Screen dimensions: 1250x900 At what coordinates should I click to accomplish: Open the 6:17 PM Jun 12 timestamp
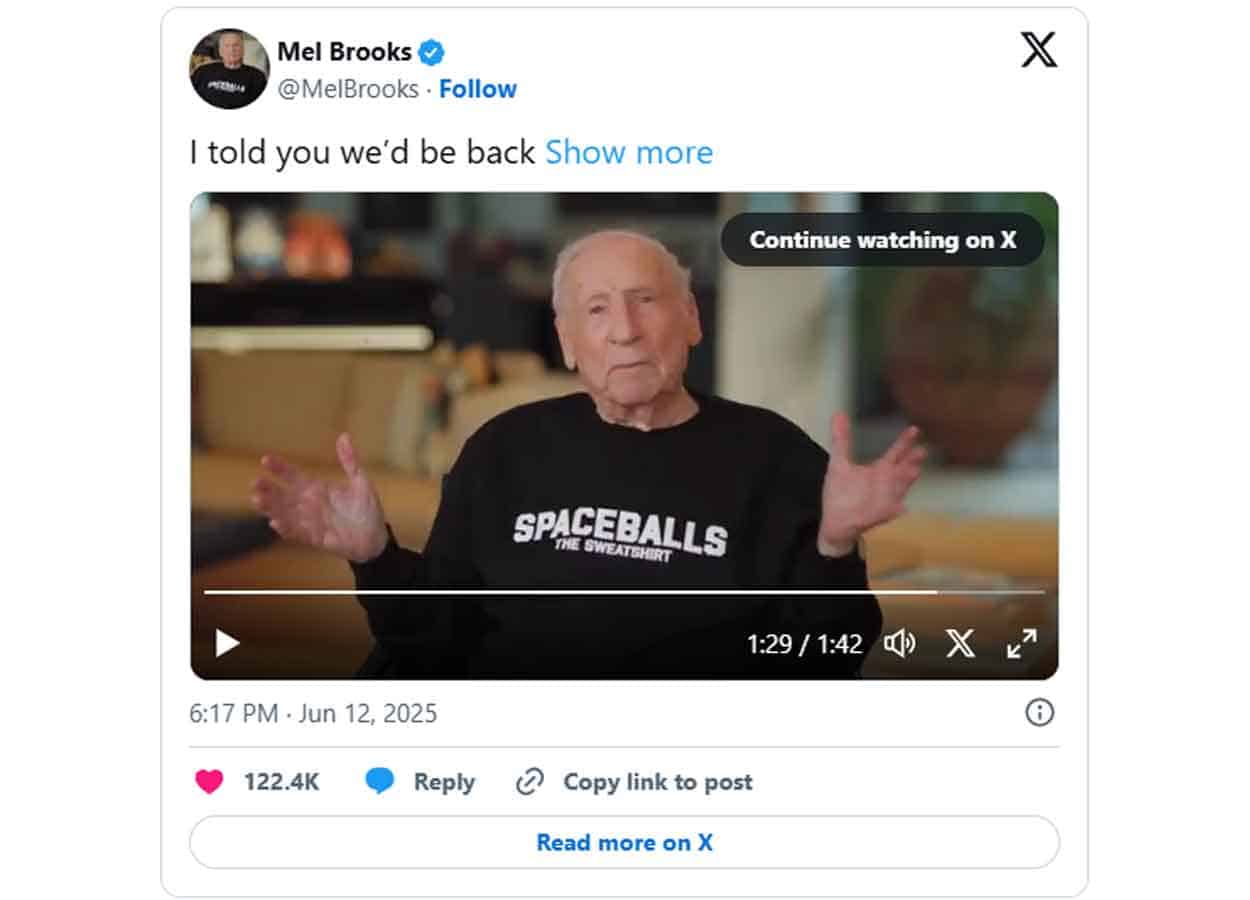pos(313,713)
